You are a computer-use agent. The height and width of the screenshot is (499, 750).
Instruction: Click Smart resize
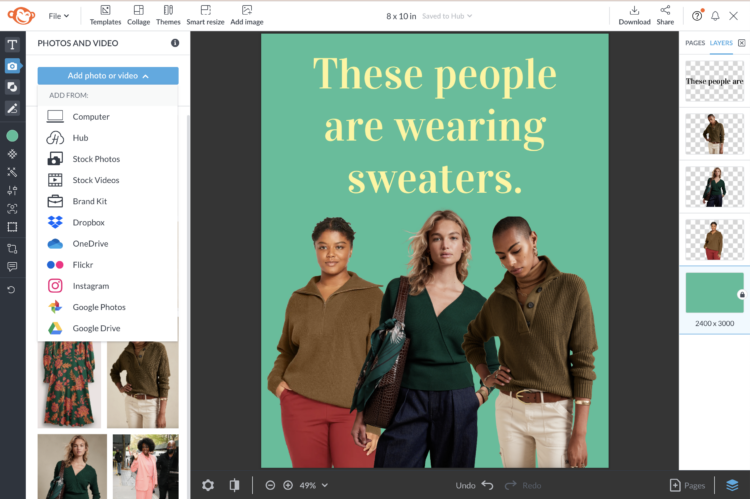pyautogui.click(x=205, y=15)
